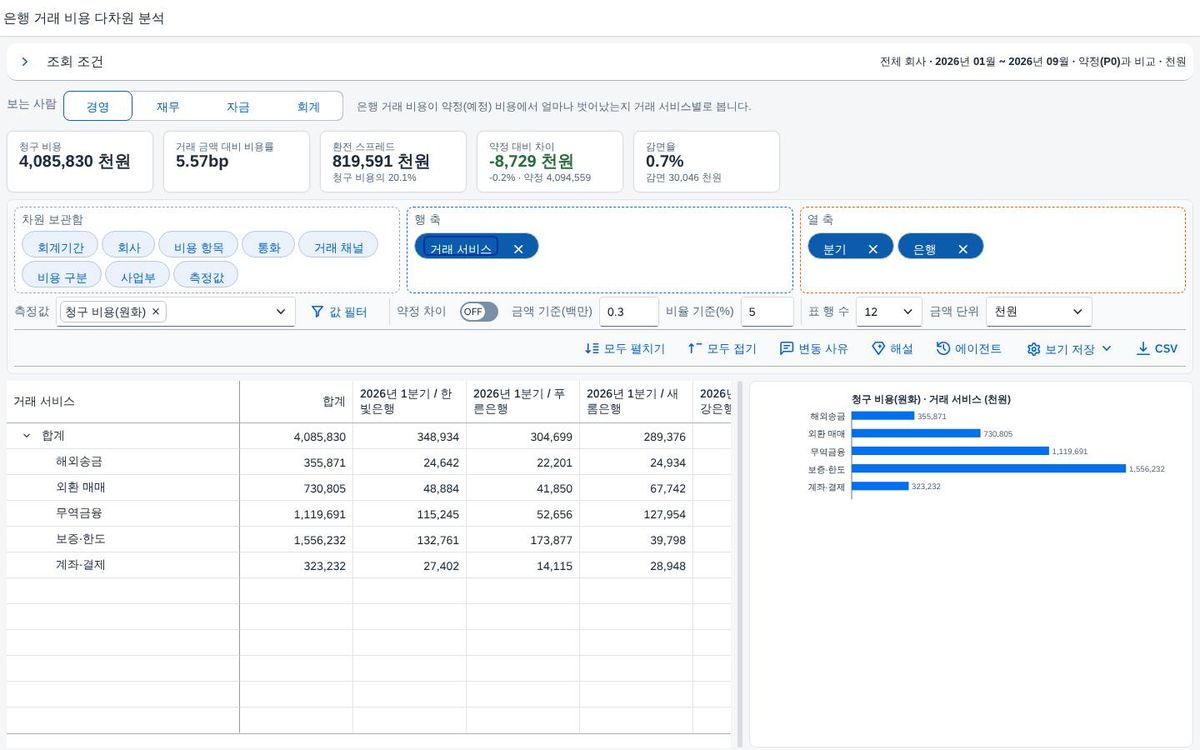
Task: Toggle the 약정 차이 switch
Action: 479,312
